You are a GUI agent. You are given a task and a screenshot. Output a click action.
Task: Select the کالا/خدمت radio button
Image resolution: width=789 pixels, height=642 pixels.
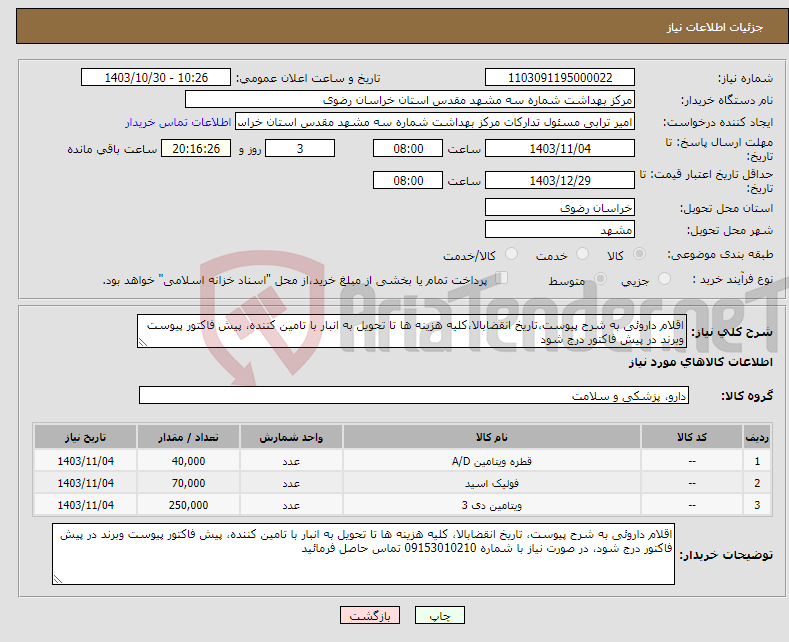coord(511,254)
